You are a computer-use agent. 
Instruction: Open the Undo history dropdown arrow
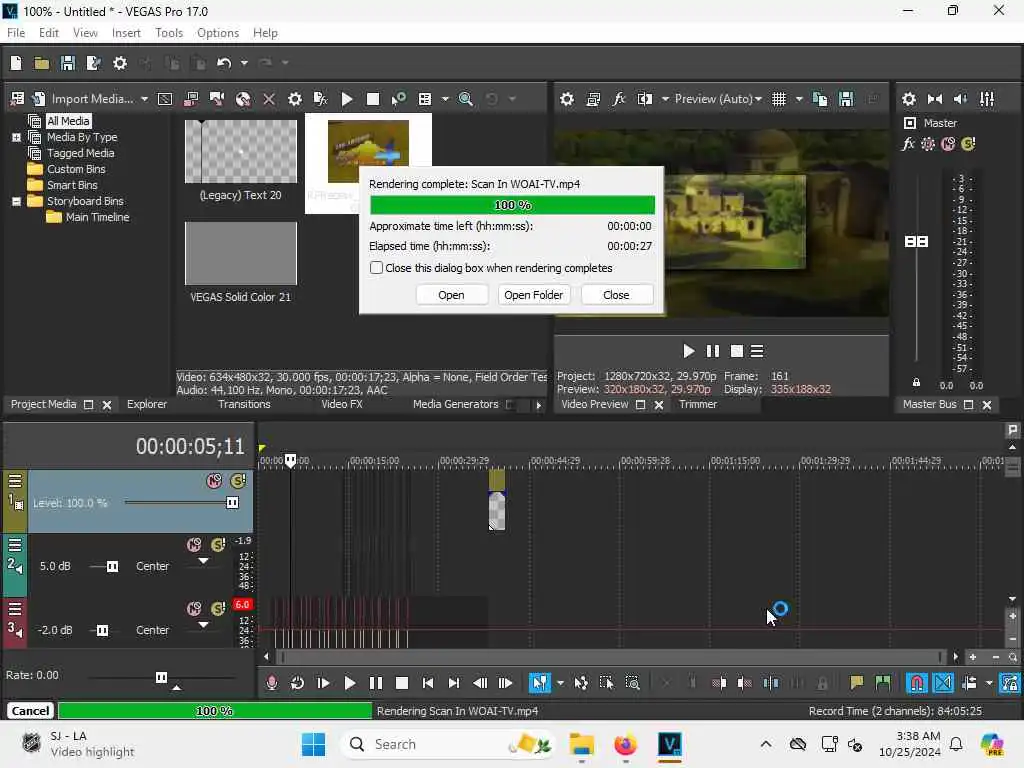pos(244,63)
